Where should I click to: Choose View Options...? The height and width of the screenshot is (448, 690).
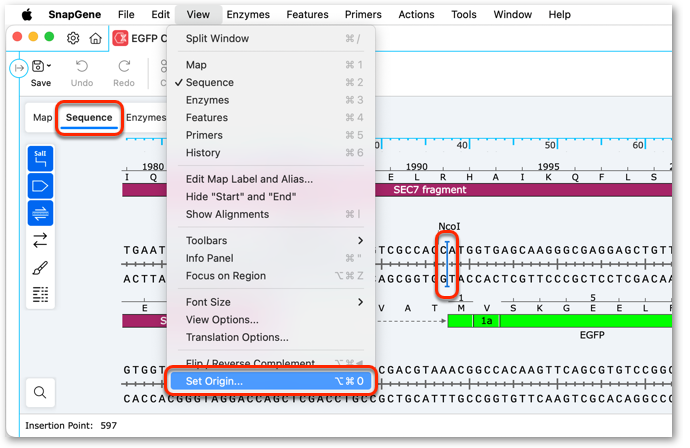(271, 320)
